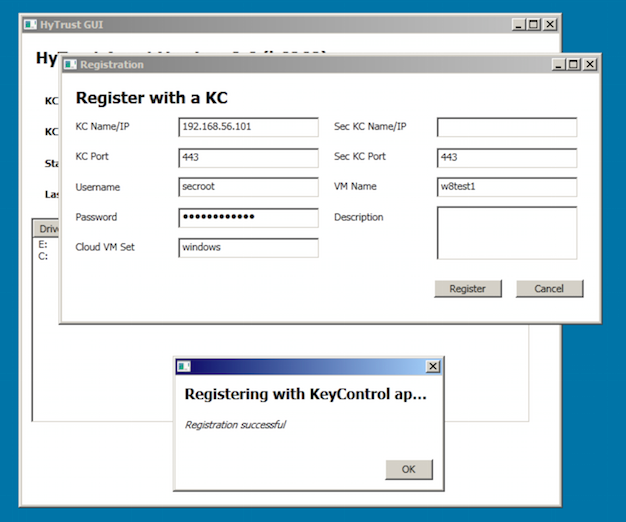Image resolution: width=626 pixels, height=522 pixels.
Task: Click the 'Username' label
Action: 98,187
